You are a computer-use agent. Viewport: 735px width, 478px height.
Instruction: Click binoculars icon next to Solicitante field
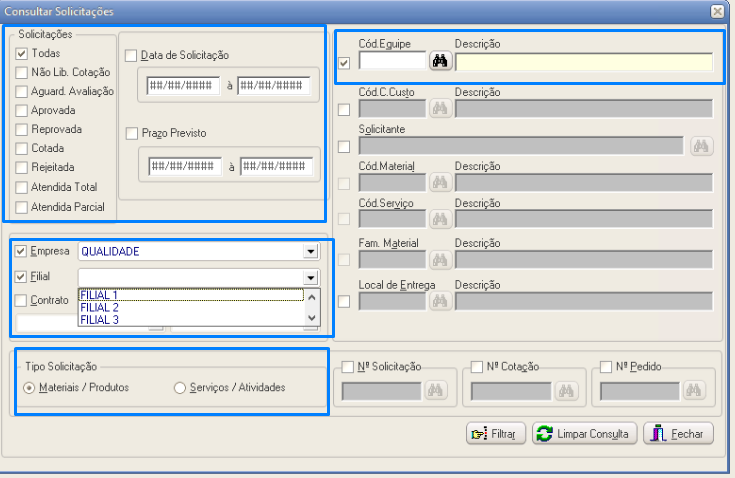[701, 146]
